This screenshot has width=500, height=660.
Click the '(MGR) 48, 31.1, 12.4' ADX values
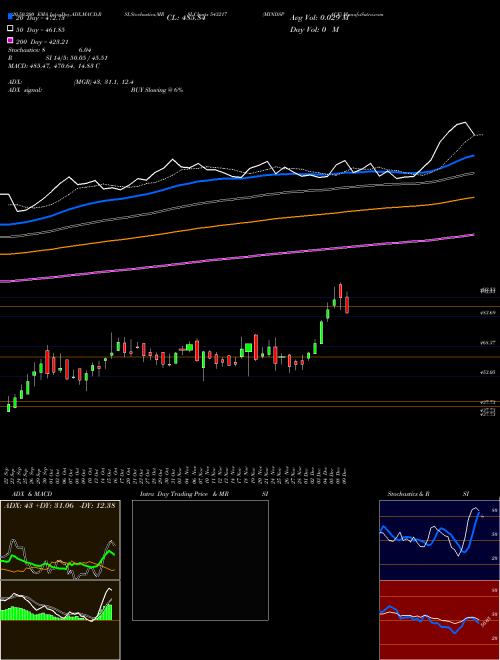[104, 82]
